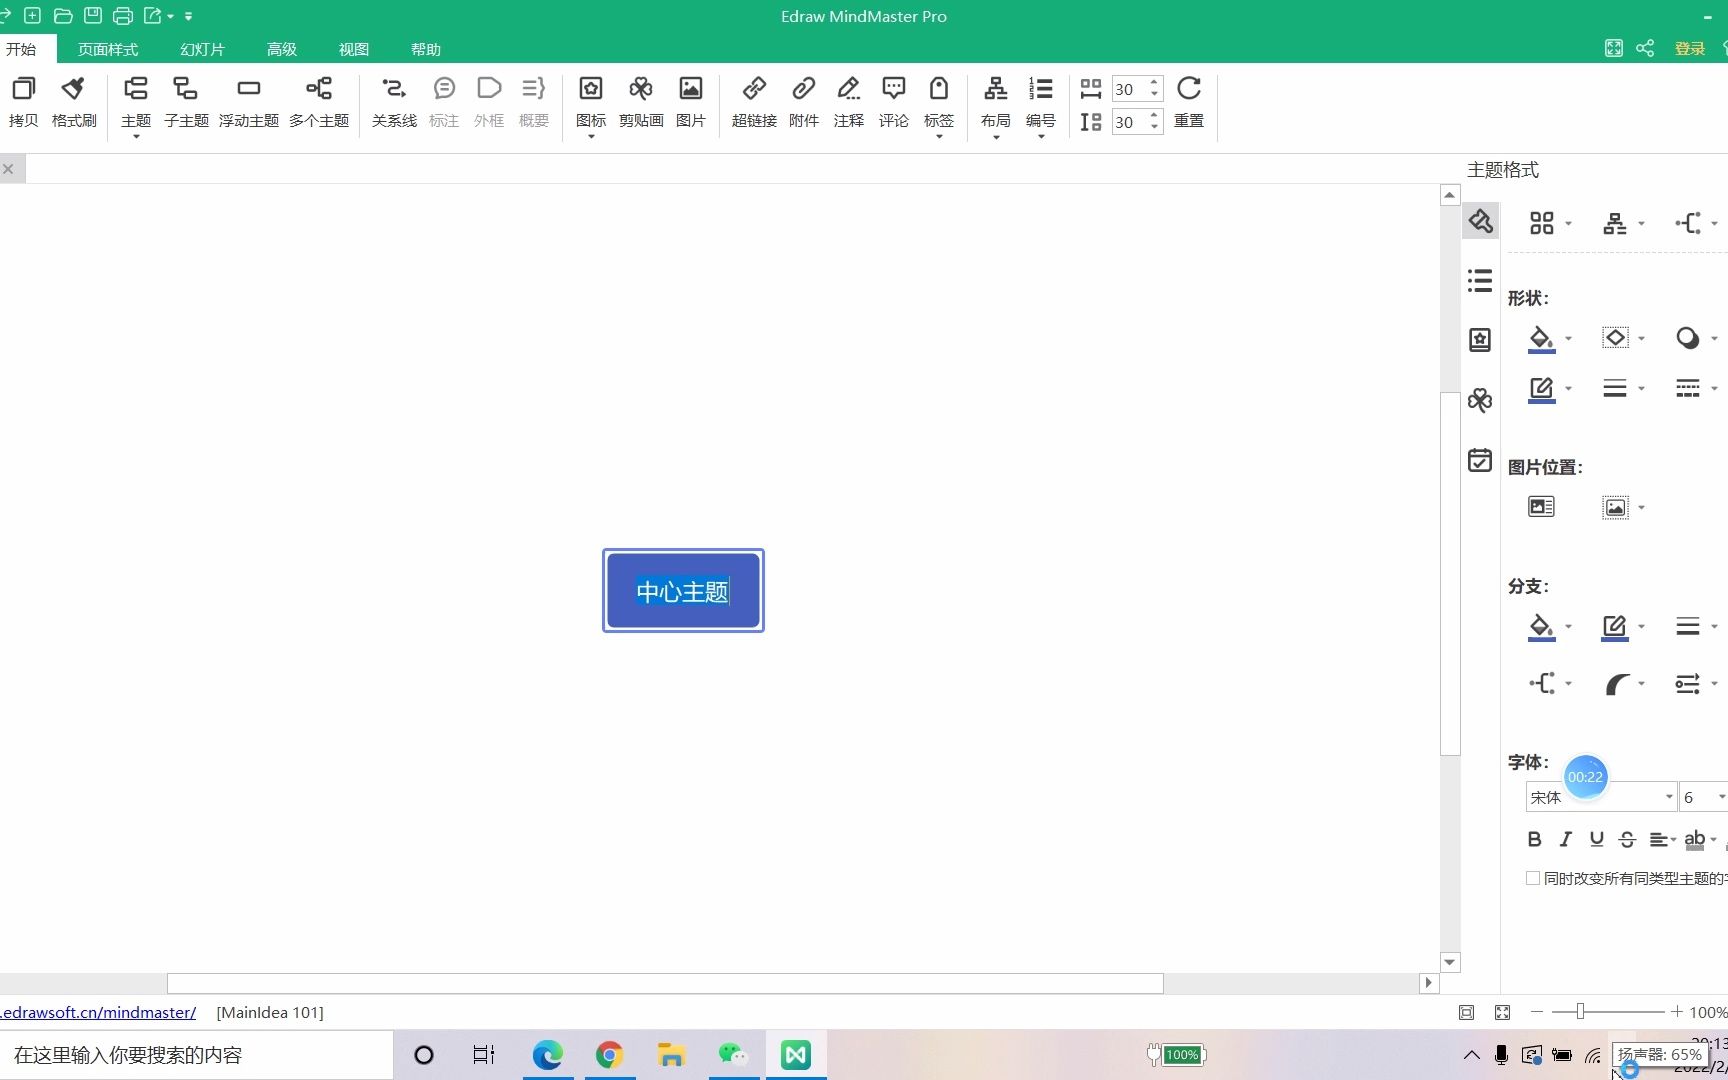The height and width of the screenshot is (1080, 1728).
Task: Open the outline list panel icon in sidebar
Action: click(x=1480, y=280)
